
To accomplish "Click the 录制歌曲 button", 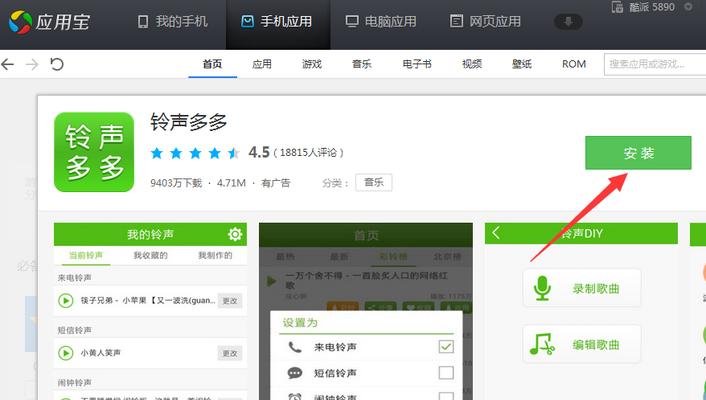I will point(582,288).
